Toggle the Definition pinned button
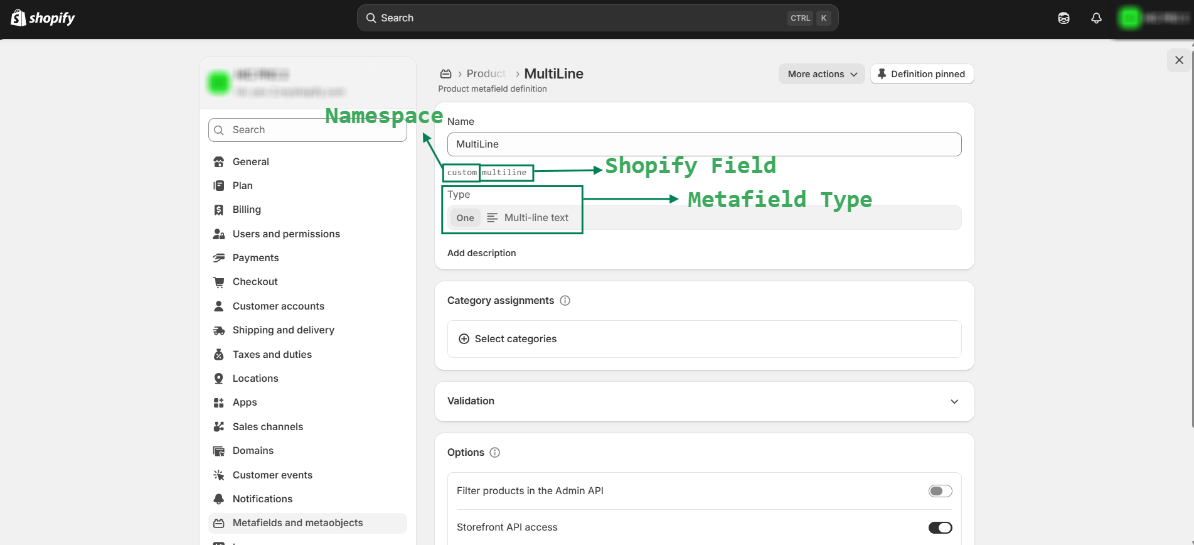Screen dimensions: 1194x545 click(x=921, y=74)
